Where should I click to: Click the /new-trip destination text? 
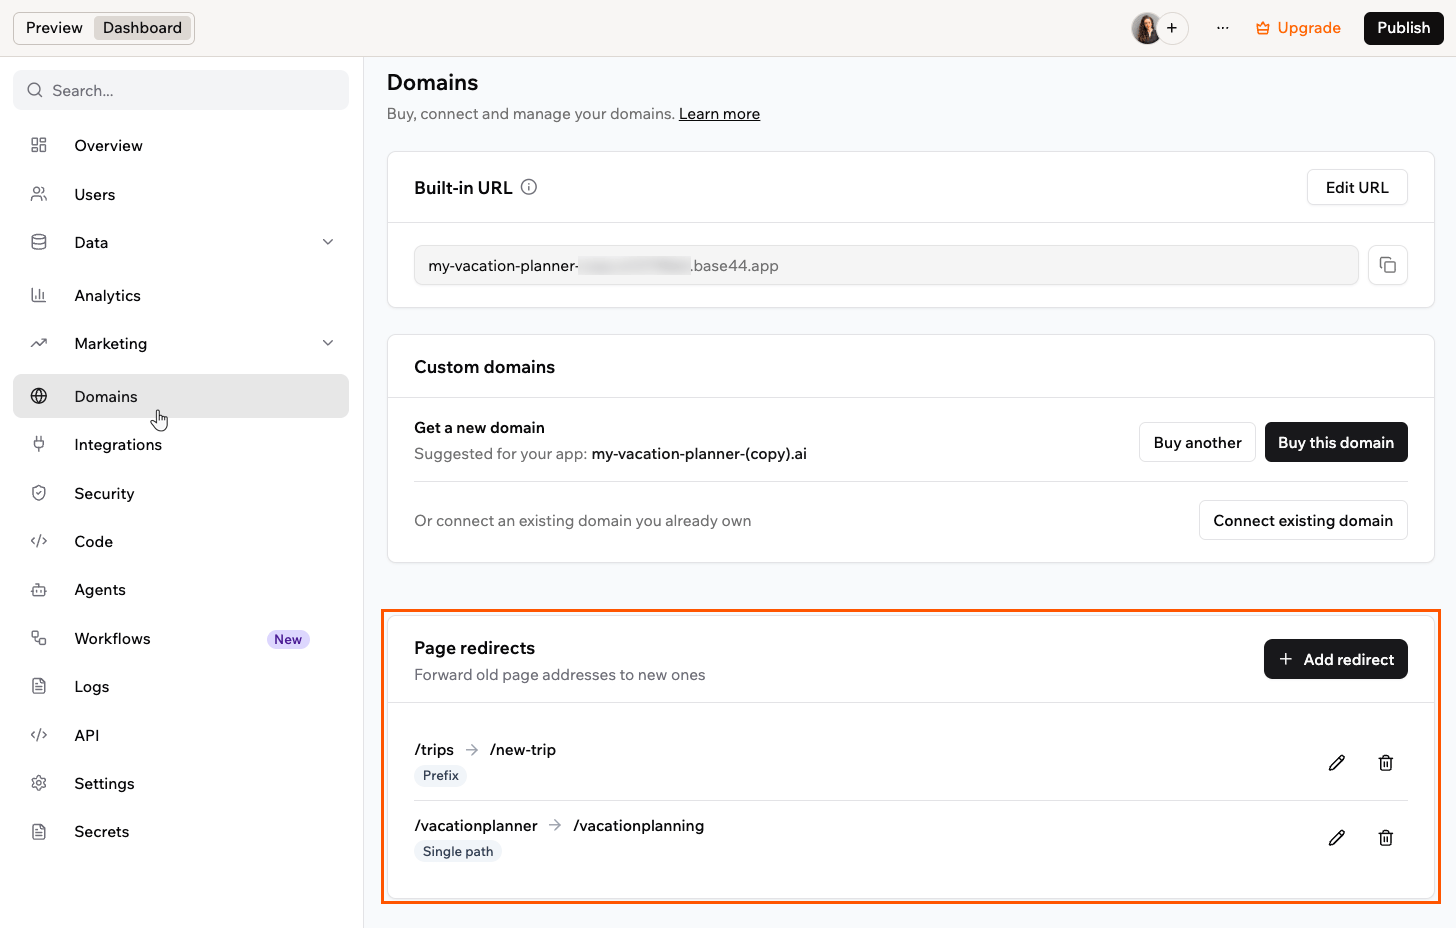pos(523,749)
